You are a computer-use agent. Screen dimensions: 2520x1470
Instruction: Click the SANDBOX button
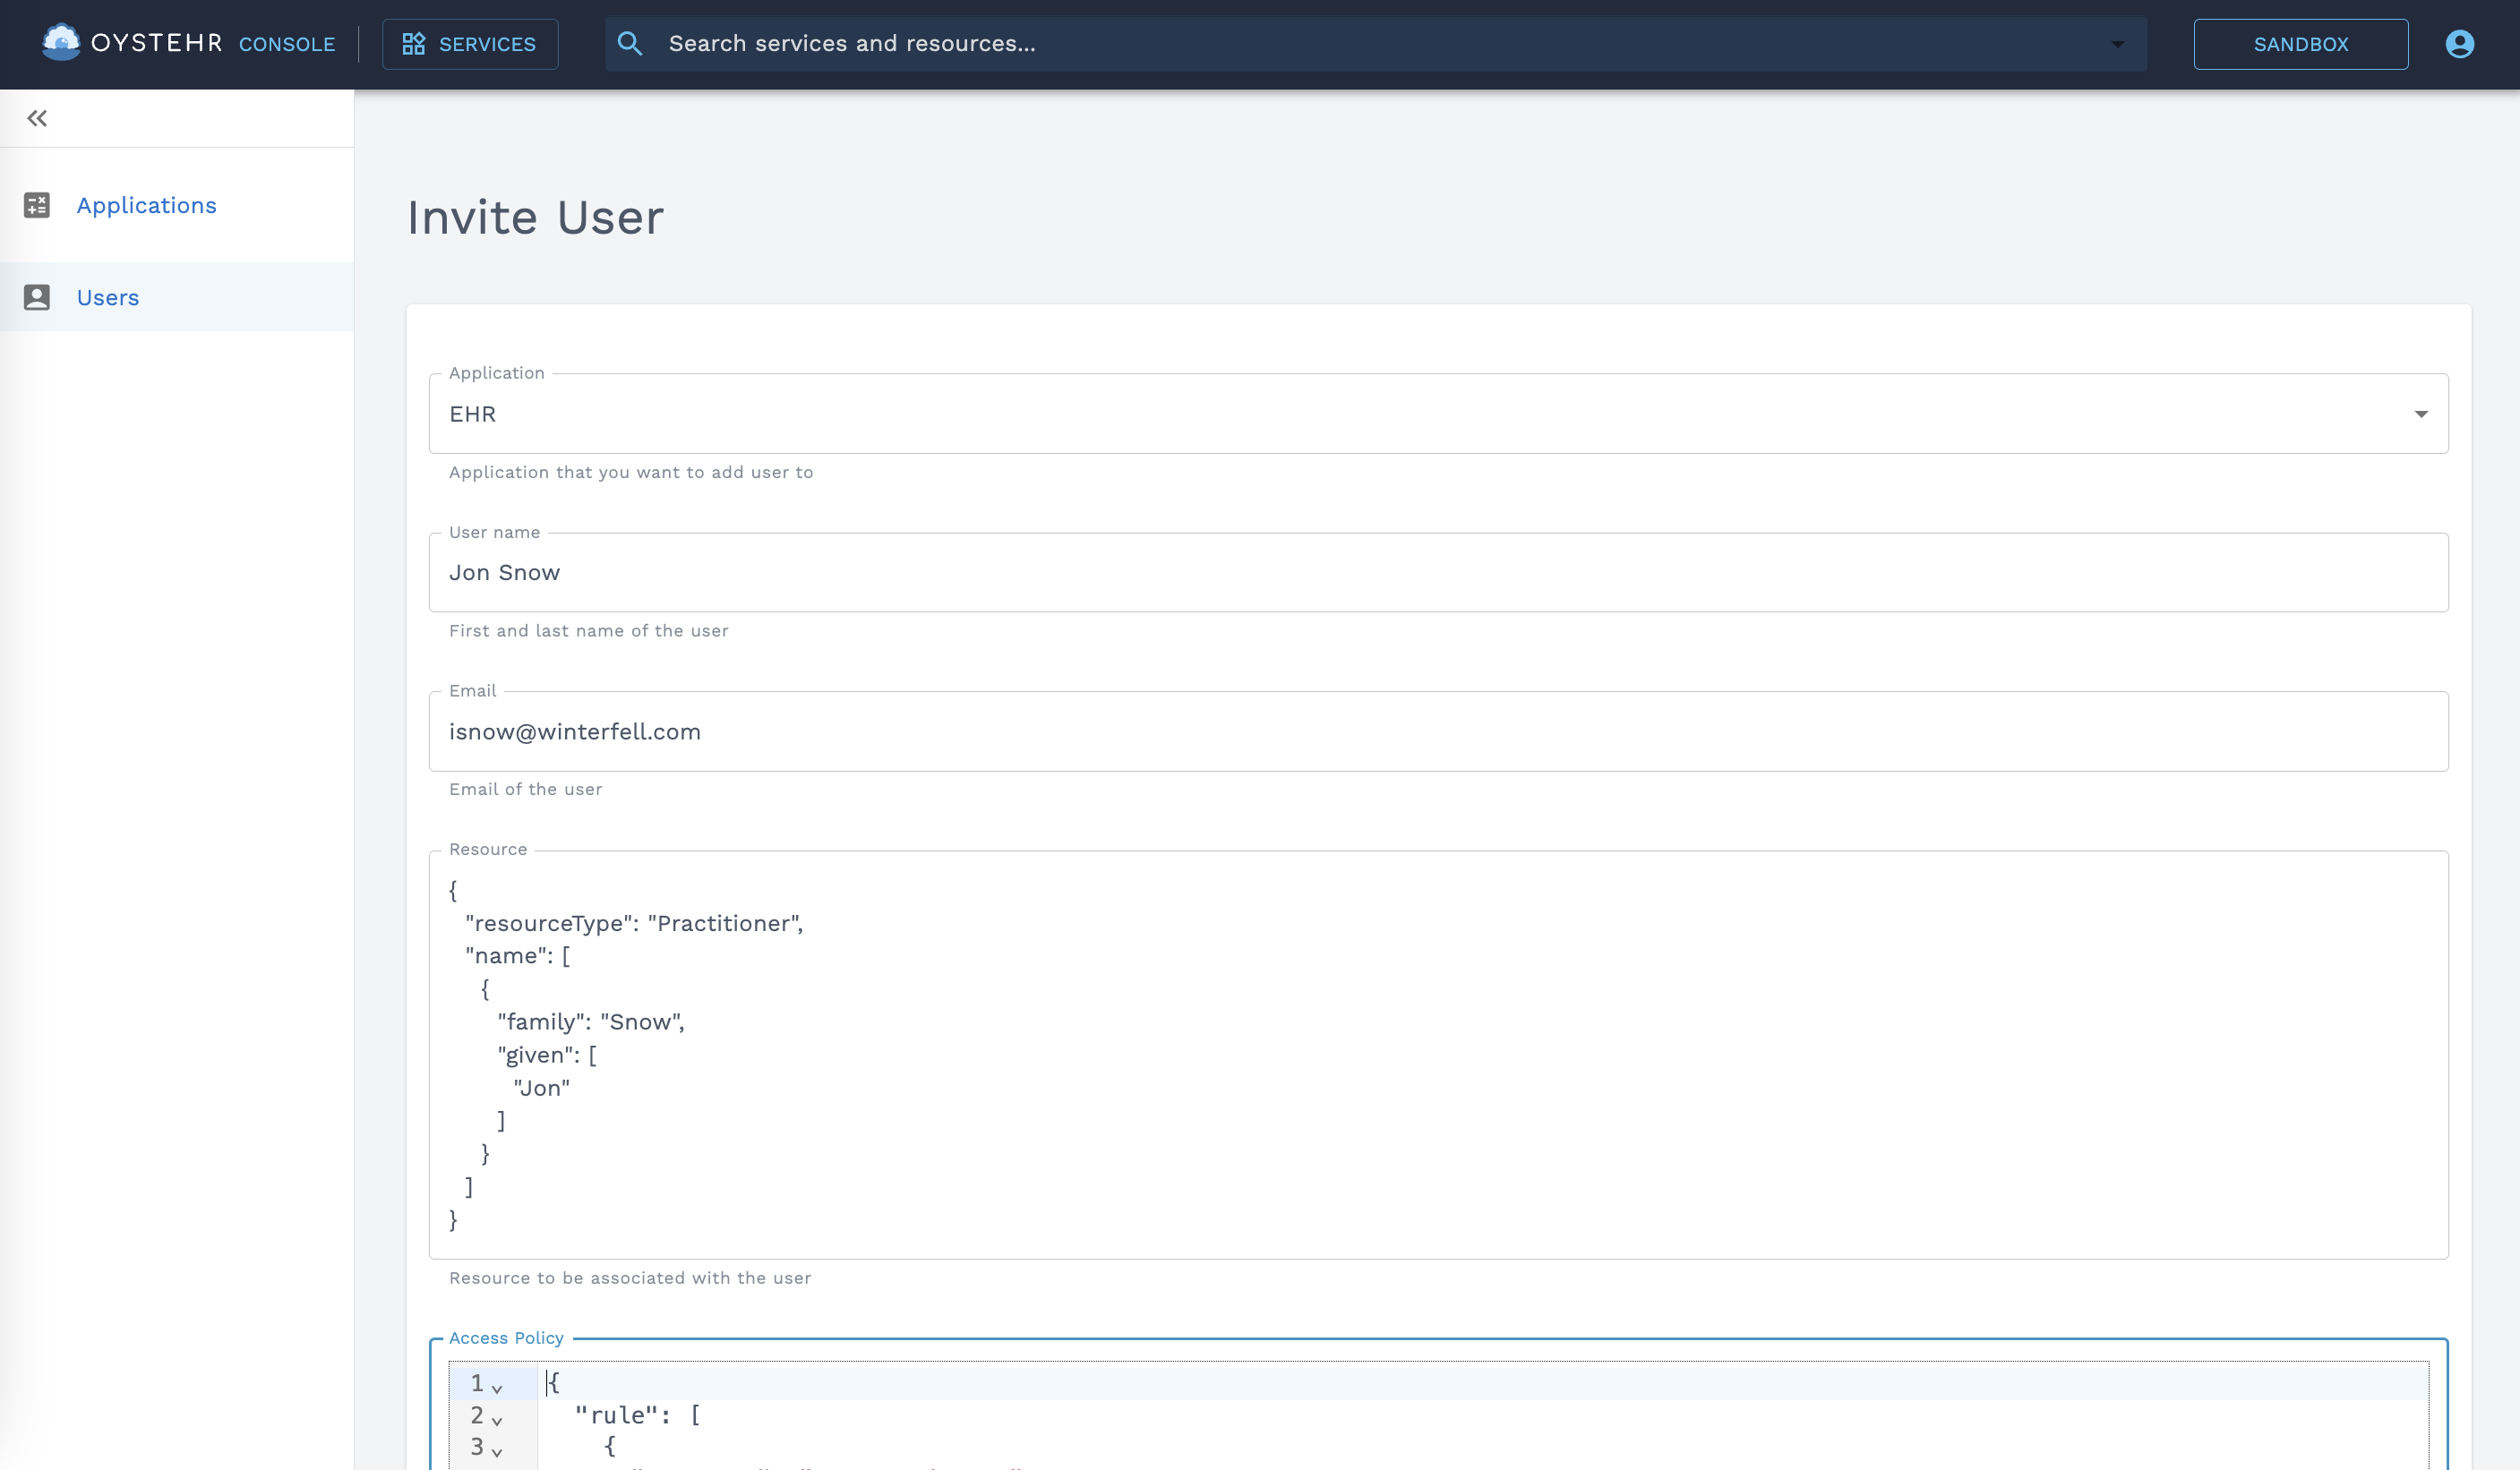2300,43
